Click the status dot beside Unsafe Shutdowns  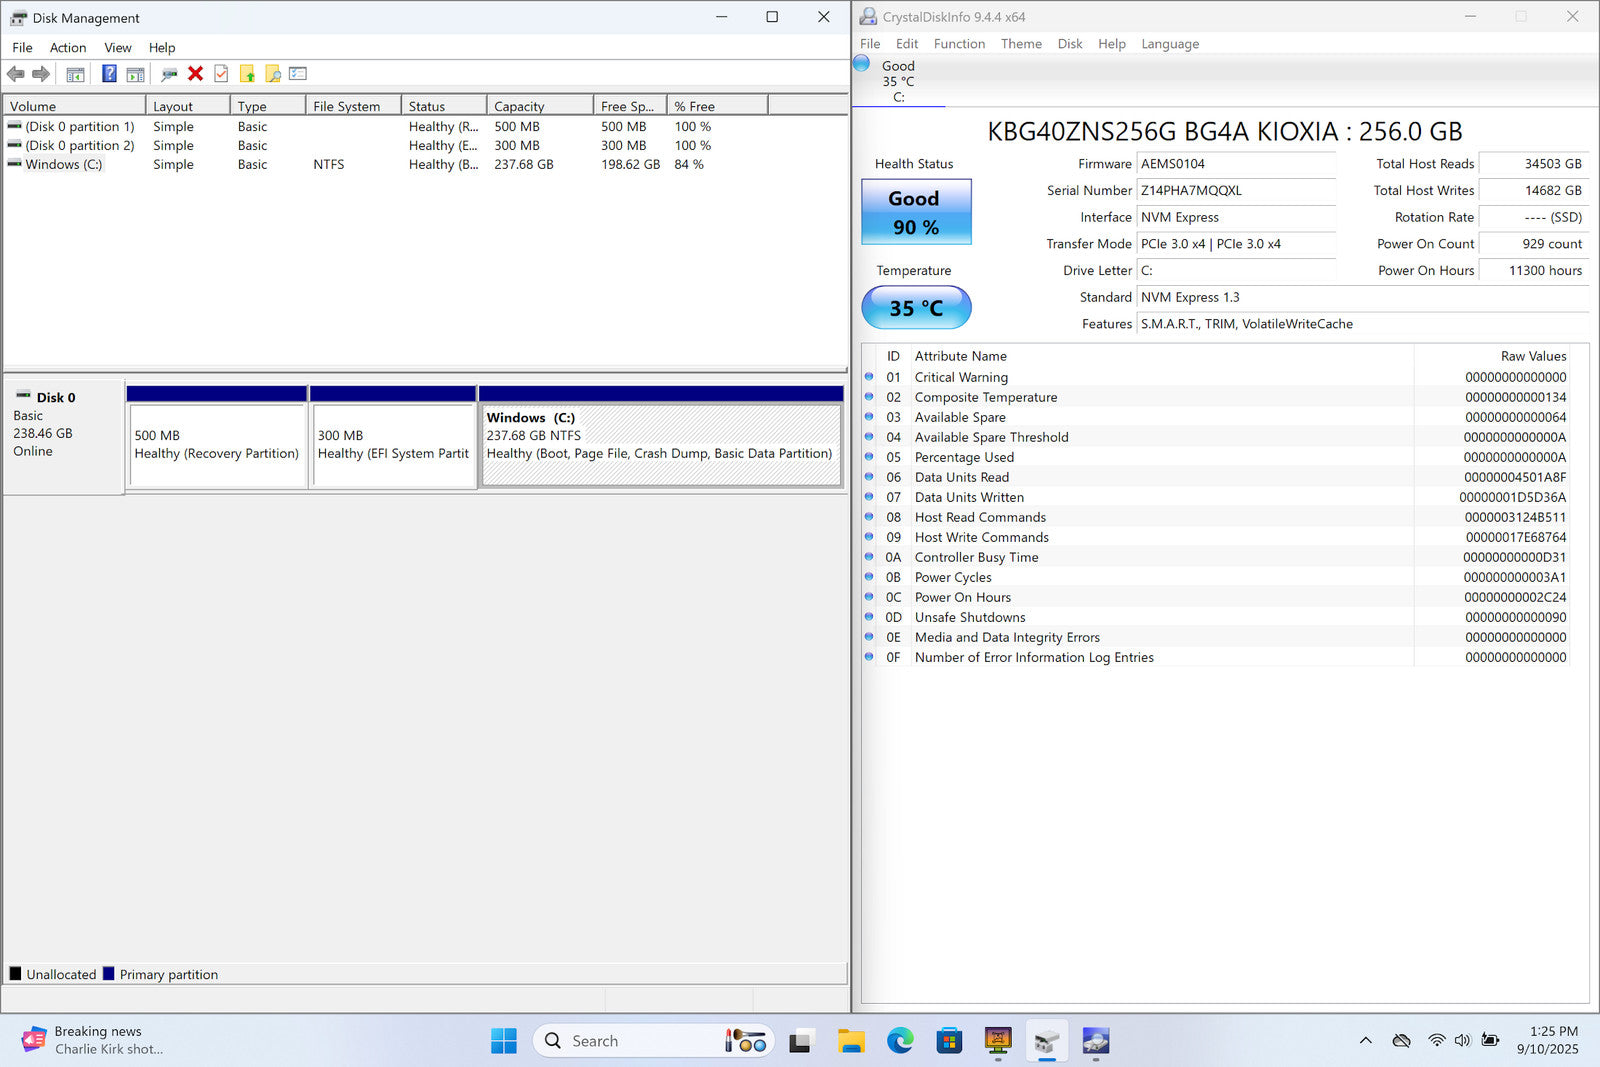(869, 616)
